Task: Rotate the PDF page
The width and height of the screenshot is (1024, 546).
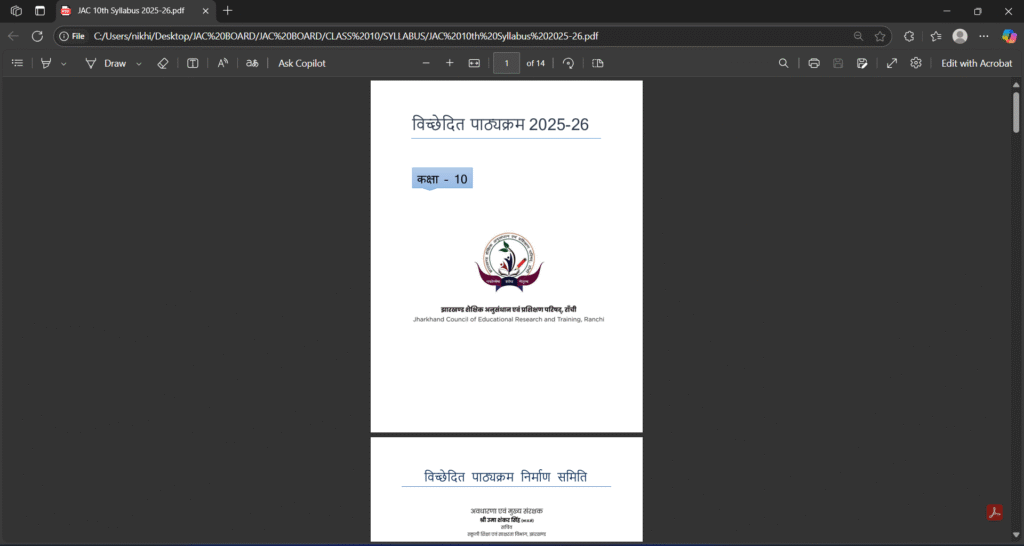Action: [568, 63]
